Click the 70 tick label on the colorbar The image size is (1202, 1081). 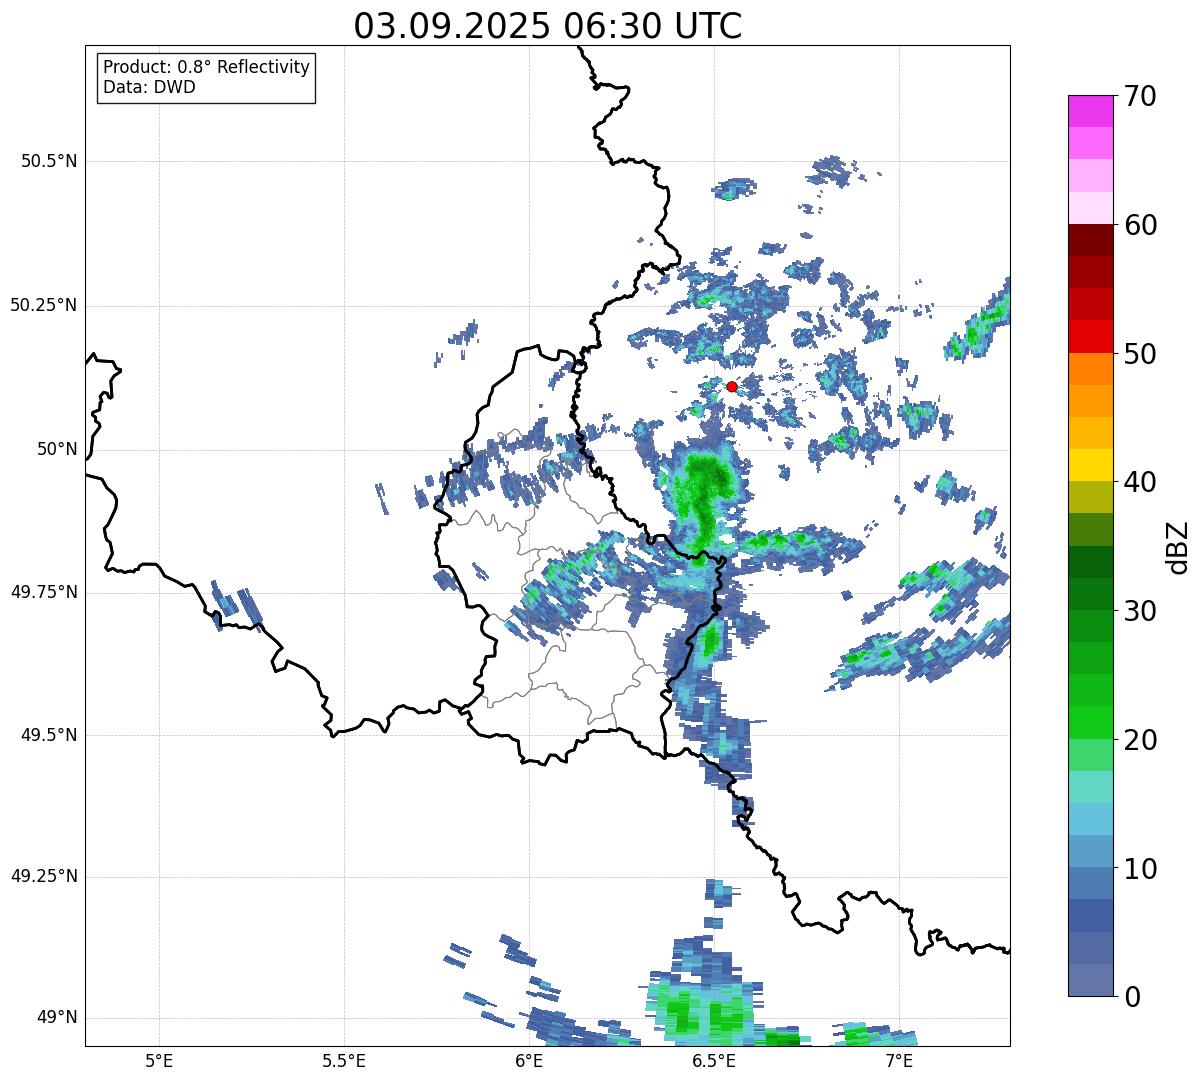1140,96
